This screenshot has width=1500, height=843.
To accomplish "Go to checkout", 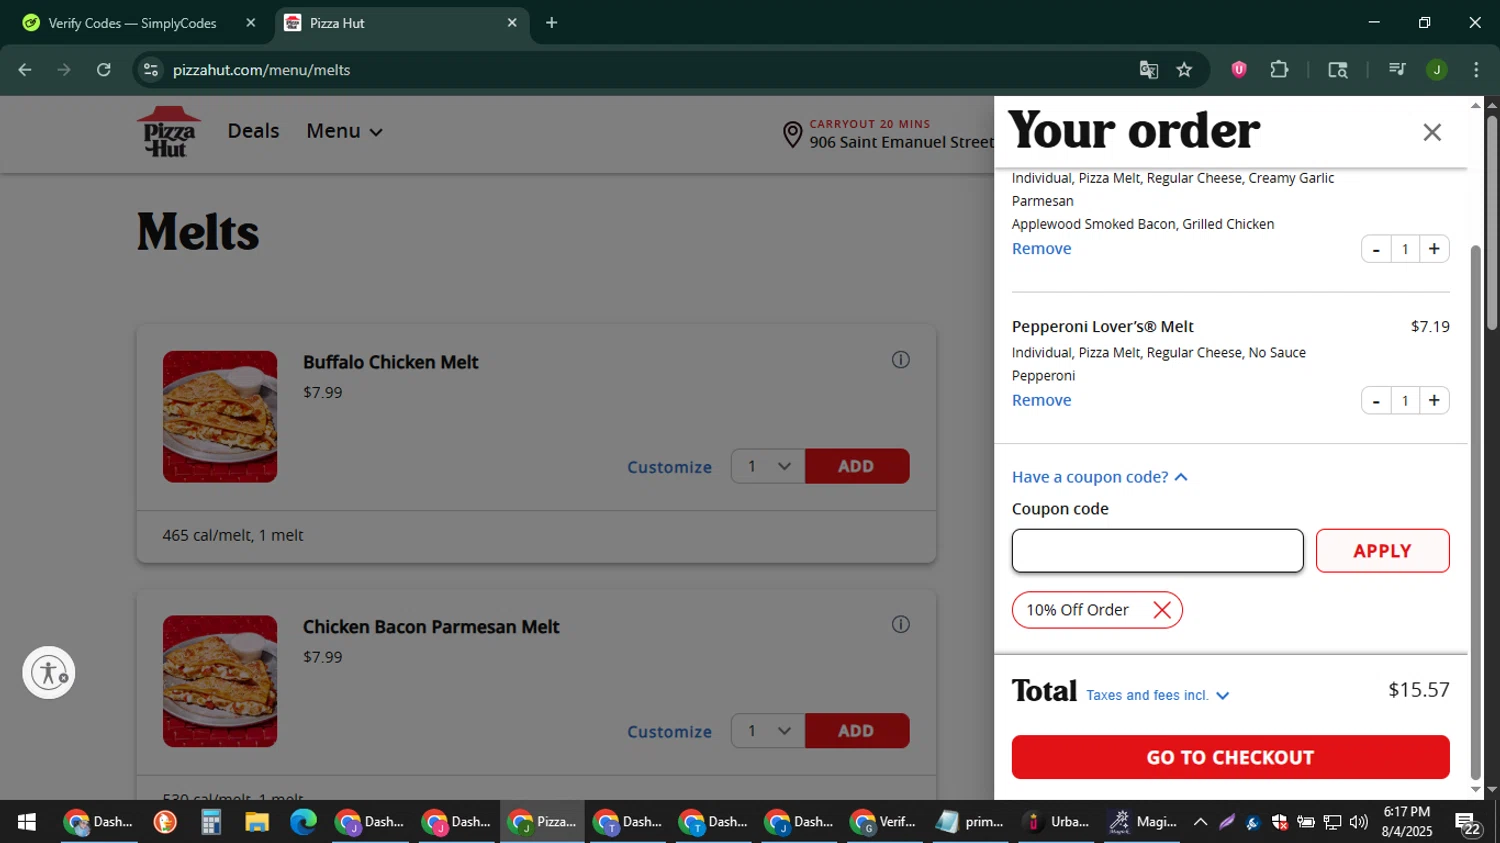I will (1230, 757).
